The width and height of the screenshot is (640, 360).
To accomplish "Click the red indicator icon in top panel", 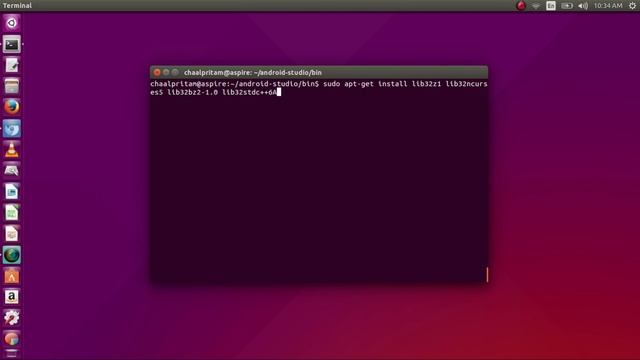I will [x=521, y=5].
